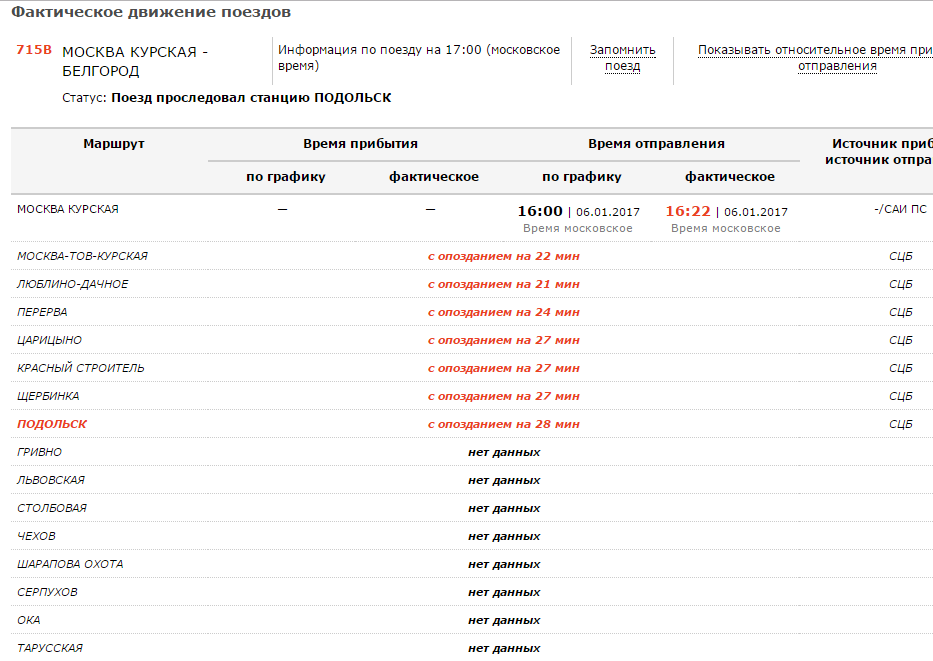Click the ЧЕХОВ station name
This screenshot has height=661, width=933.
(x=36, y=536)
